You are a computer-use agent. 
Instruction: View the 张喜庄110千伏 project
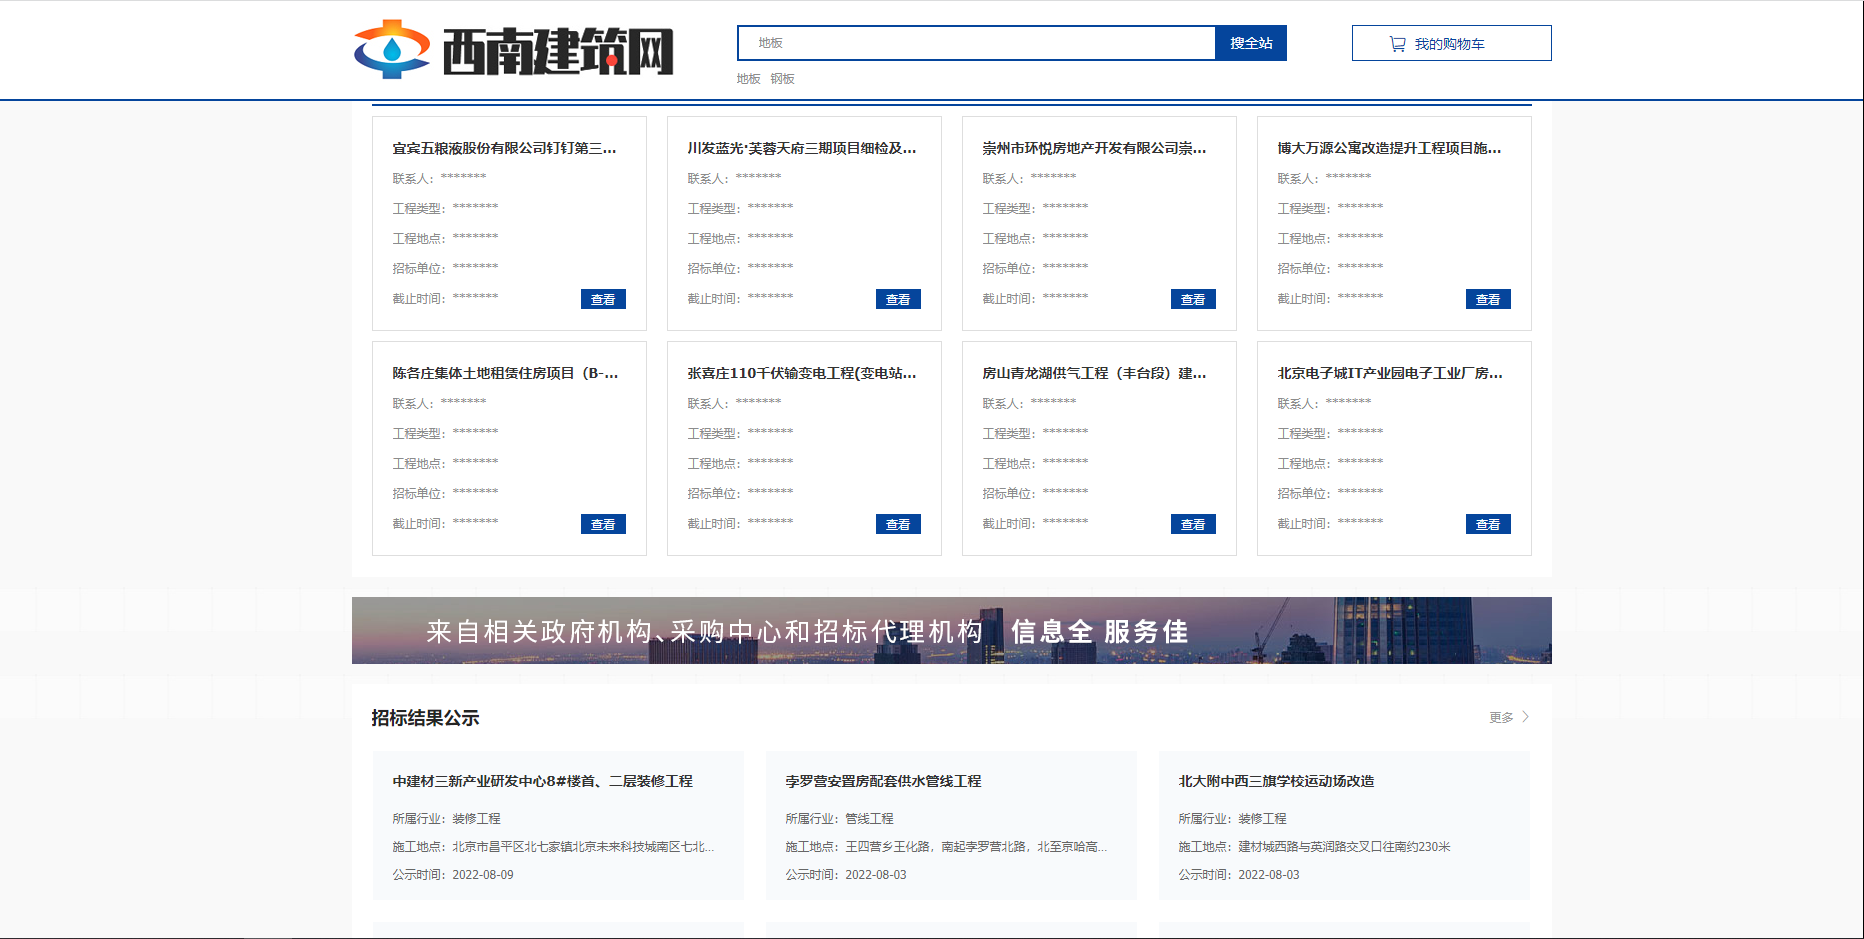coord(898,524)
